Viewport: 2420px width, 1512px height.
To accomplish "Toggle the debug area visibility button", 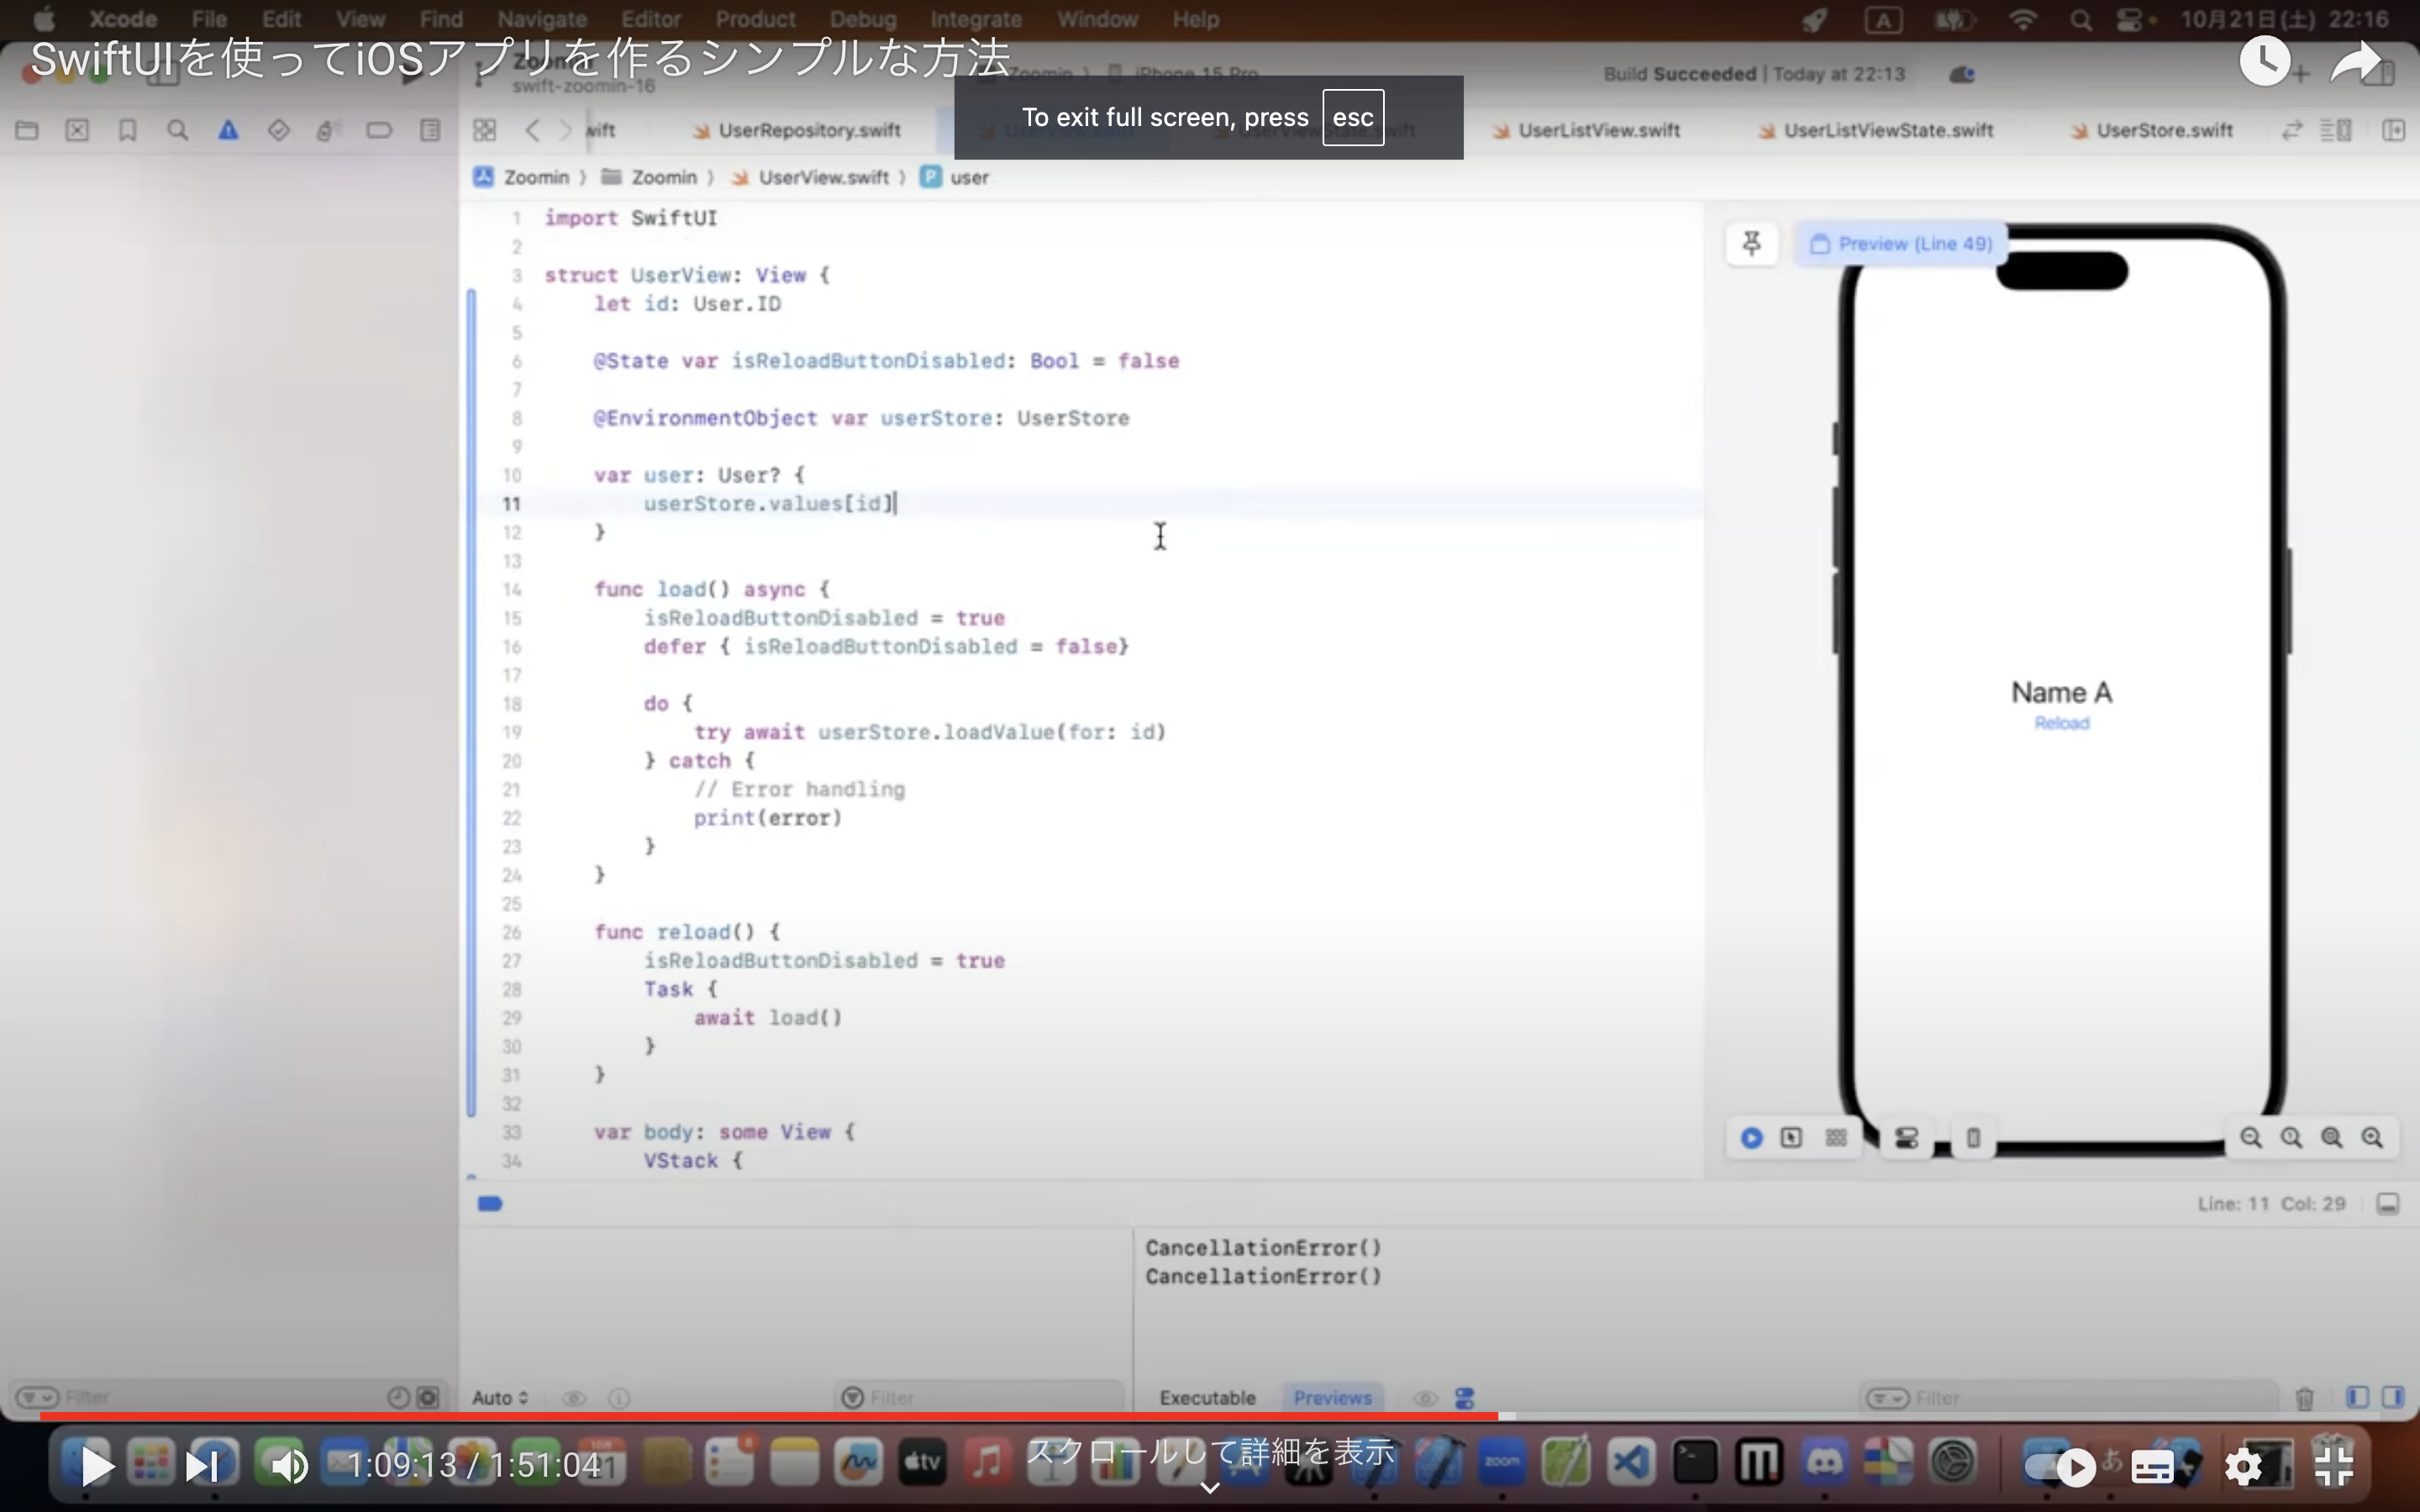I will pos(2388,1204).
